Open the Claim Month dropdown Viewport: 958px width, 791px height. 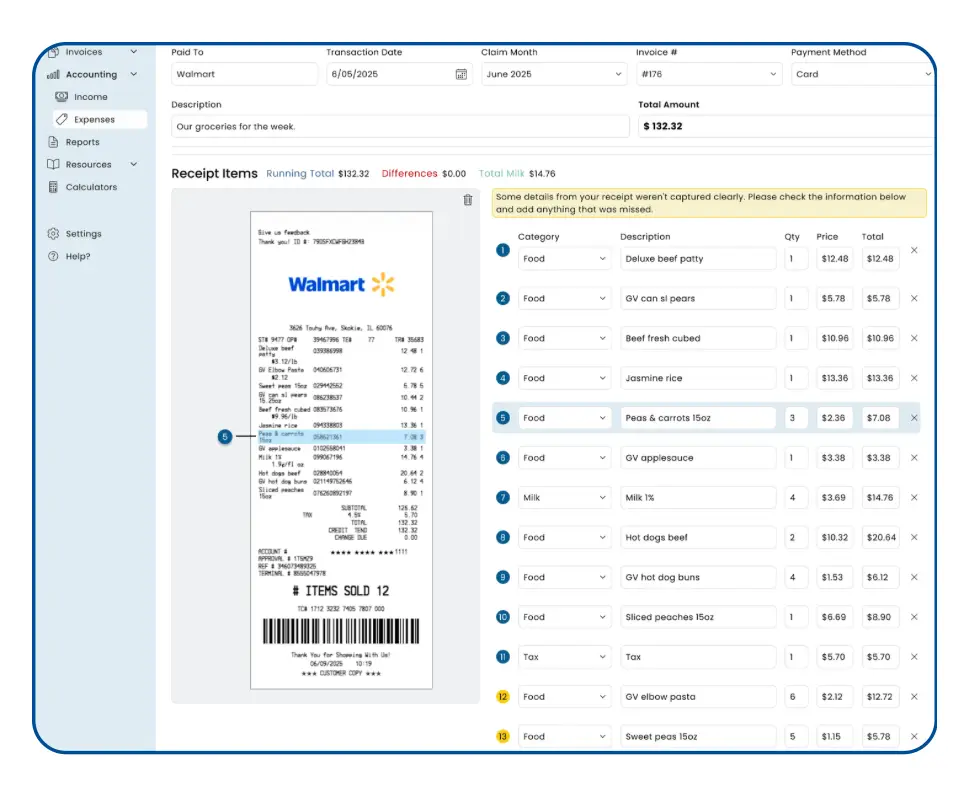[553, 74]
